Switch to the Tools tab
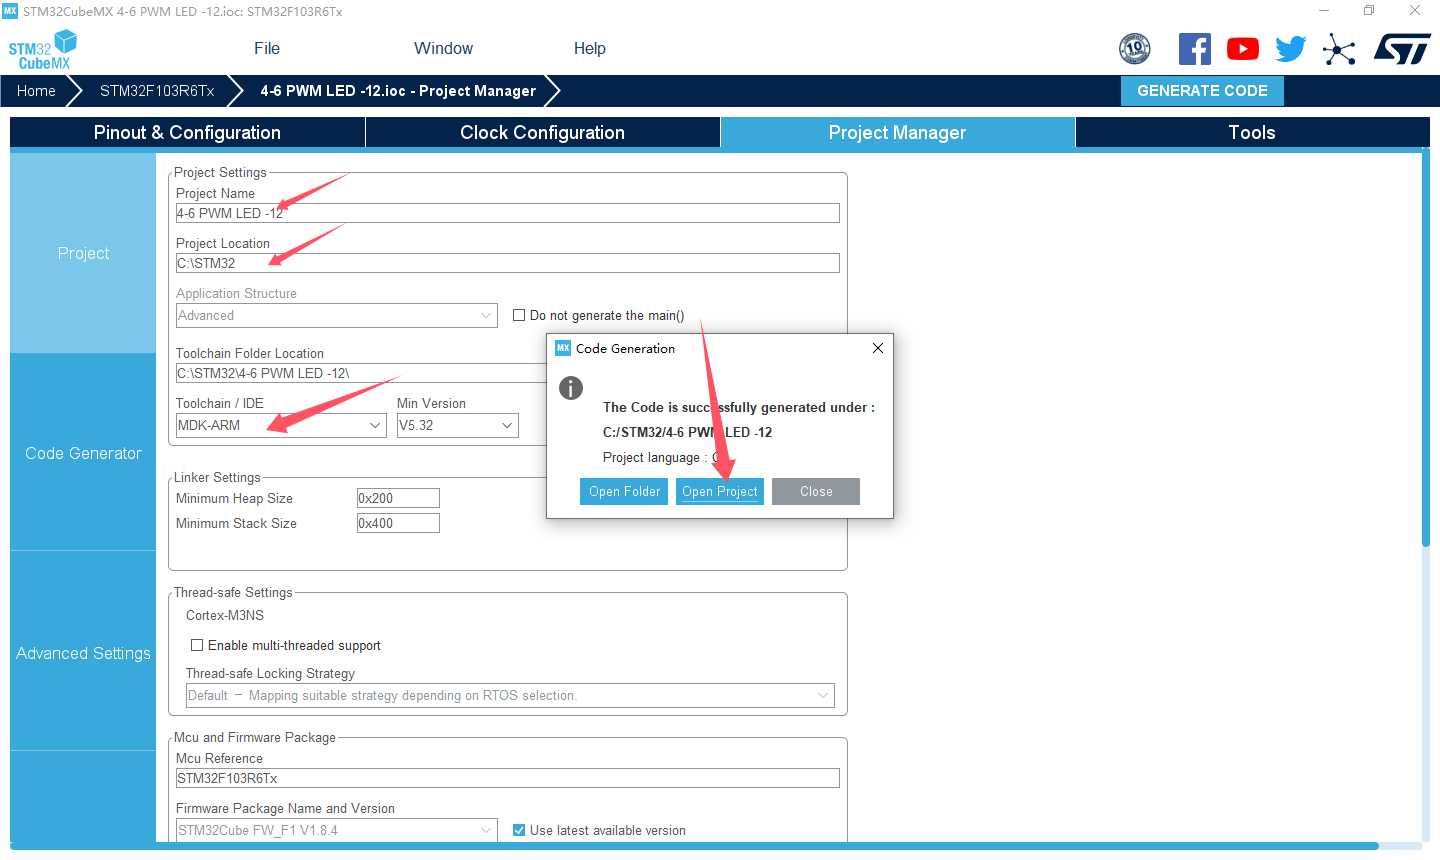1440x860 pixels. 1252,132
